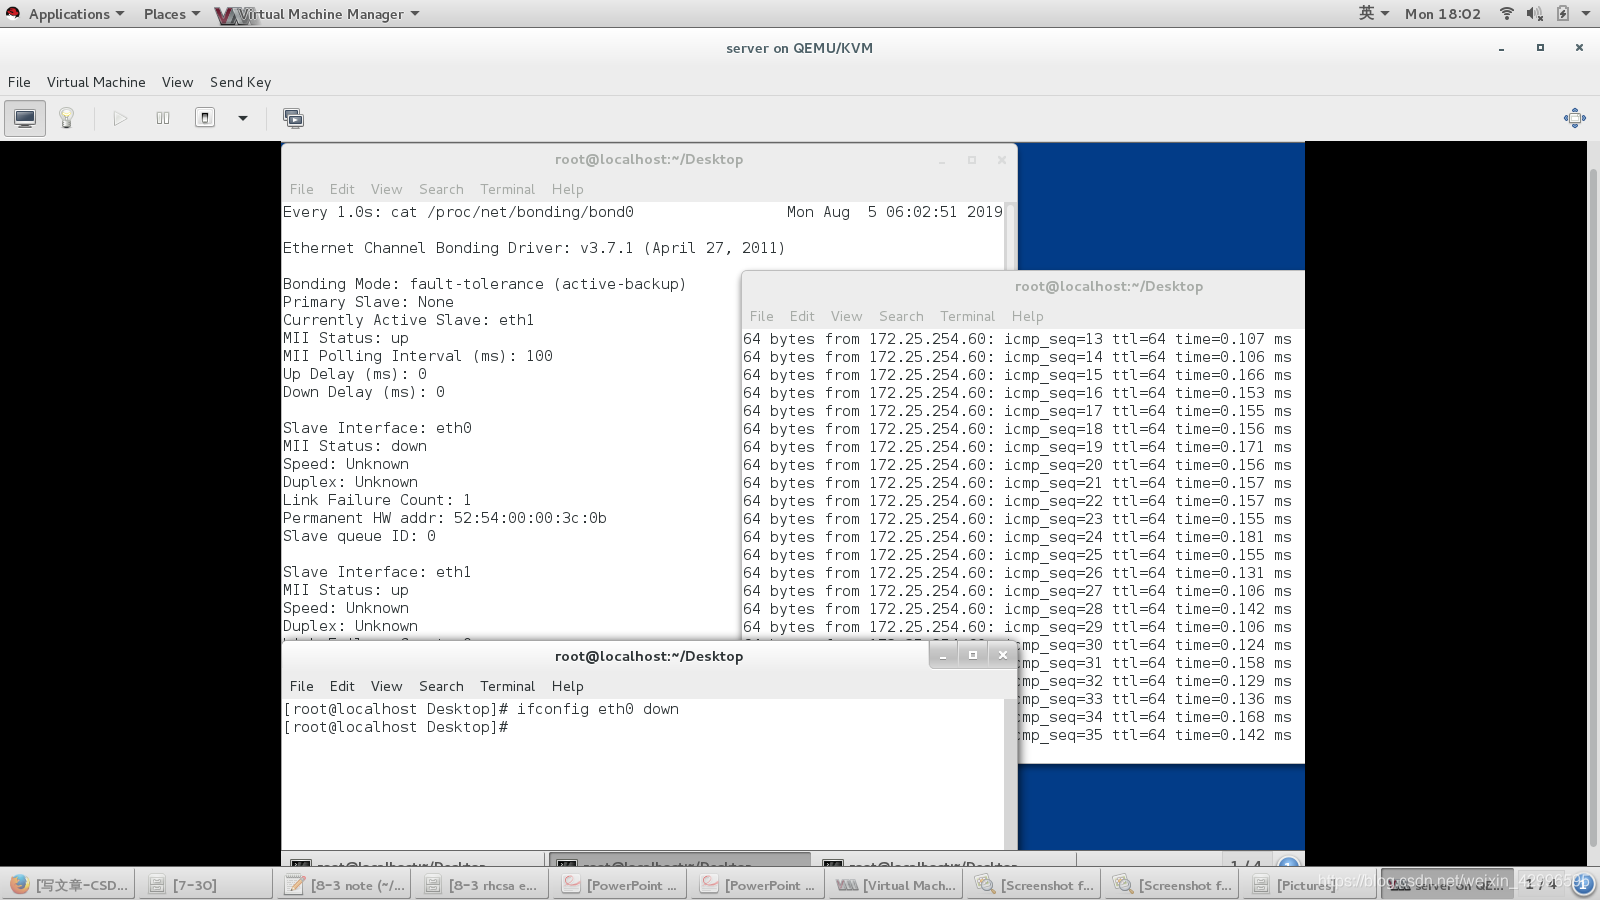Image resolution: width=1600 pixels, height=900 pixels.
Task: Open Help menu in bottom terminal window
Action: (567, 686)
